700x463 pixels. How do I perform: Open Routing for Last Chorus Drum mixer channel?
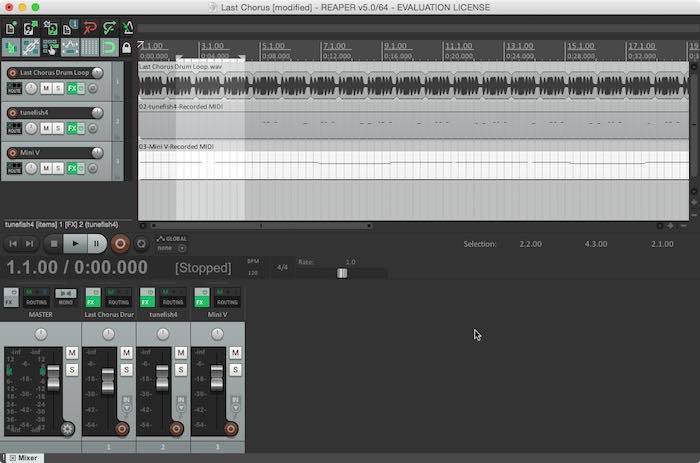click(x=118, y=300)
